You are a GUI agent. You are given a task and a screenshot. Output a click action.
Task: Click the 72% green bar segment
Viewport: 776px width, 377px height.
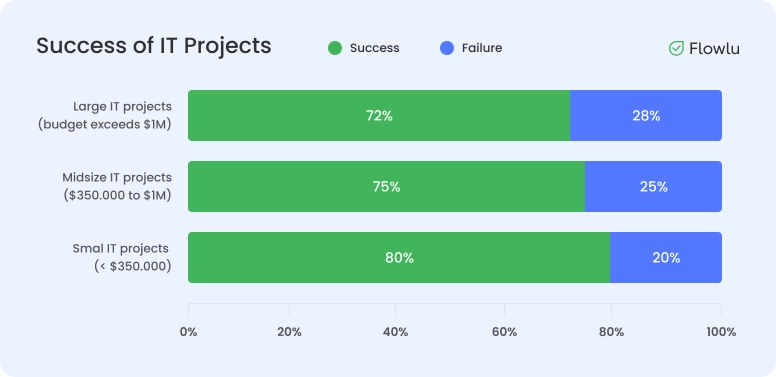pos(379,115)
